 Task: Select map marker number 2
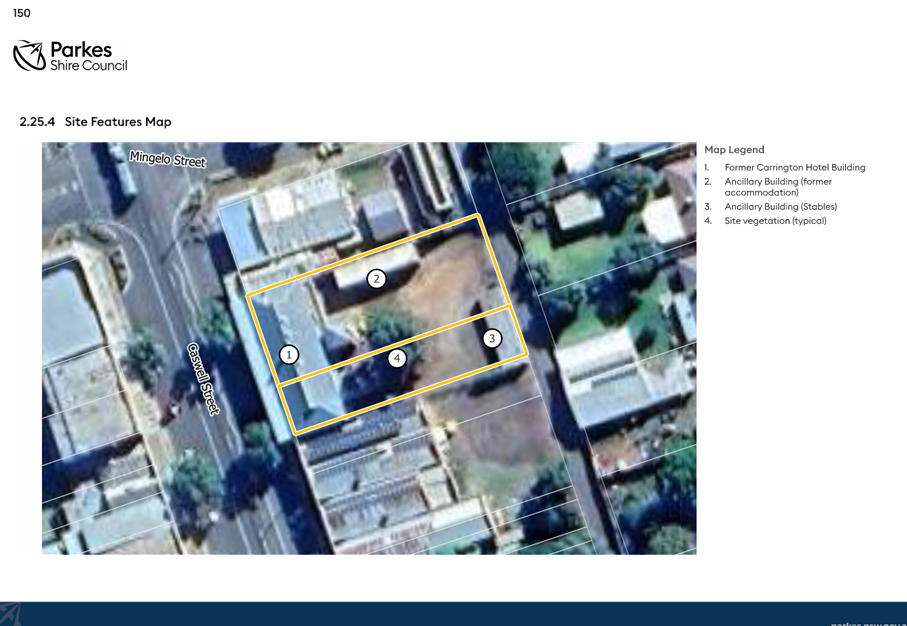pyautogui.click(x=377, y=279)
